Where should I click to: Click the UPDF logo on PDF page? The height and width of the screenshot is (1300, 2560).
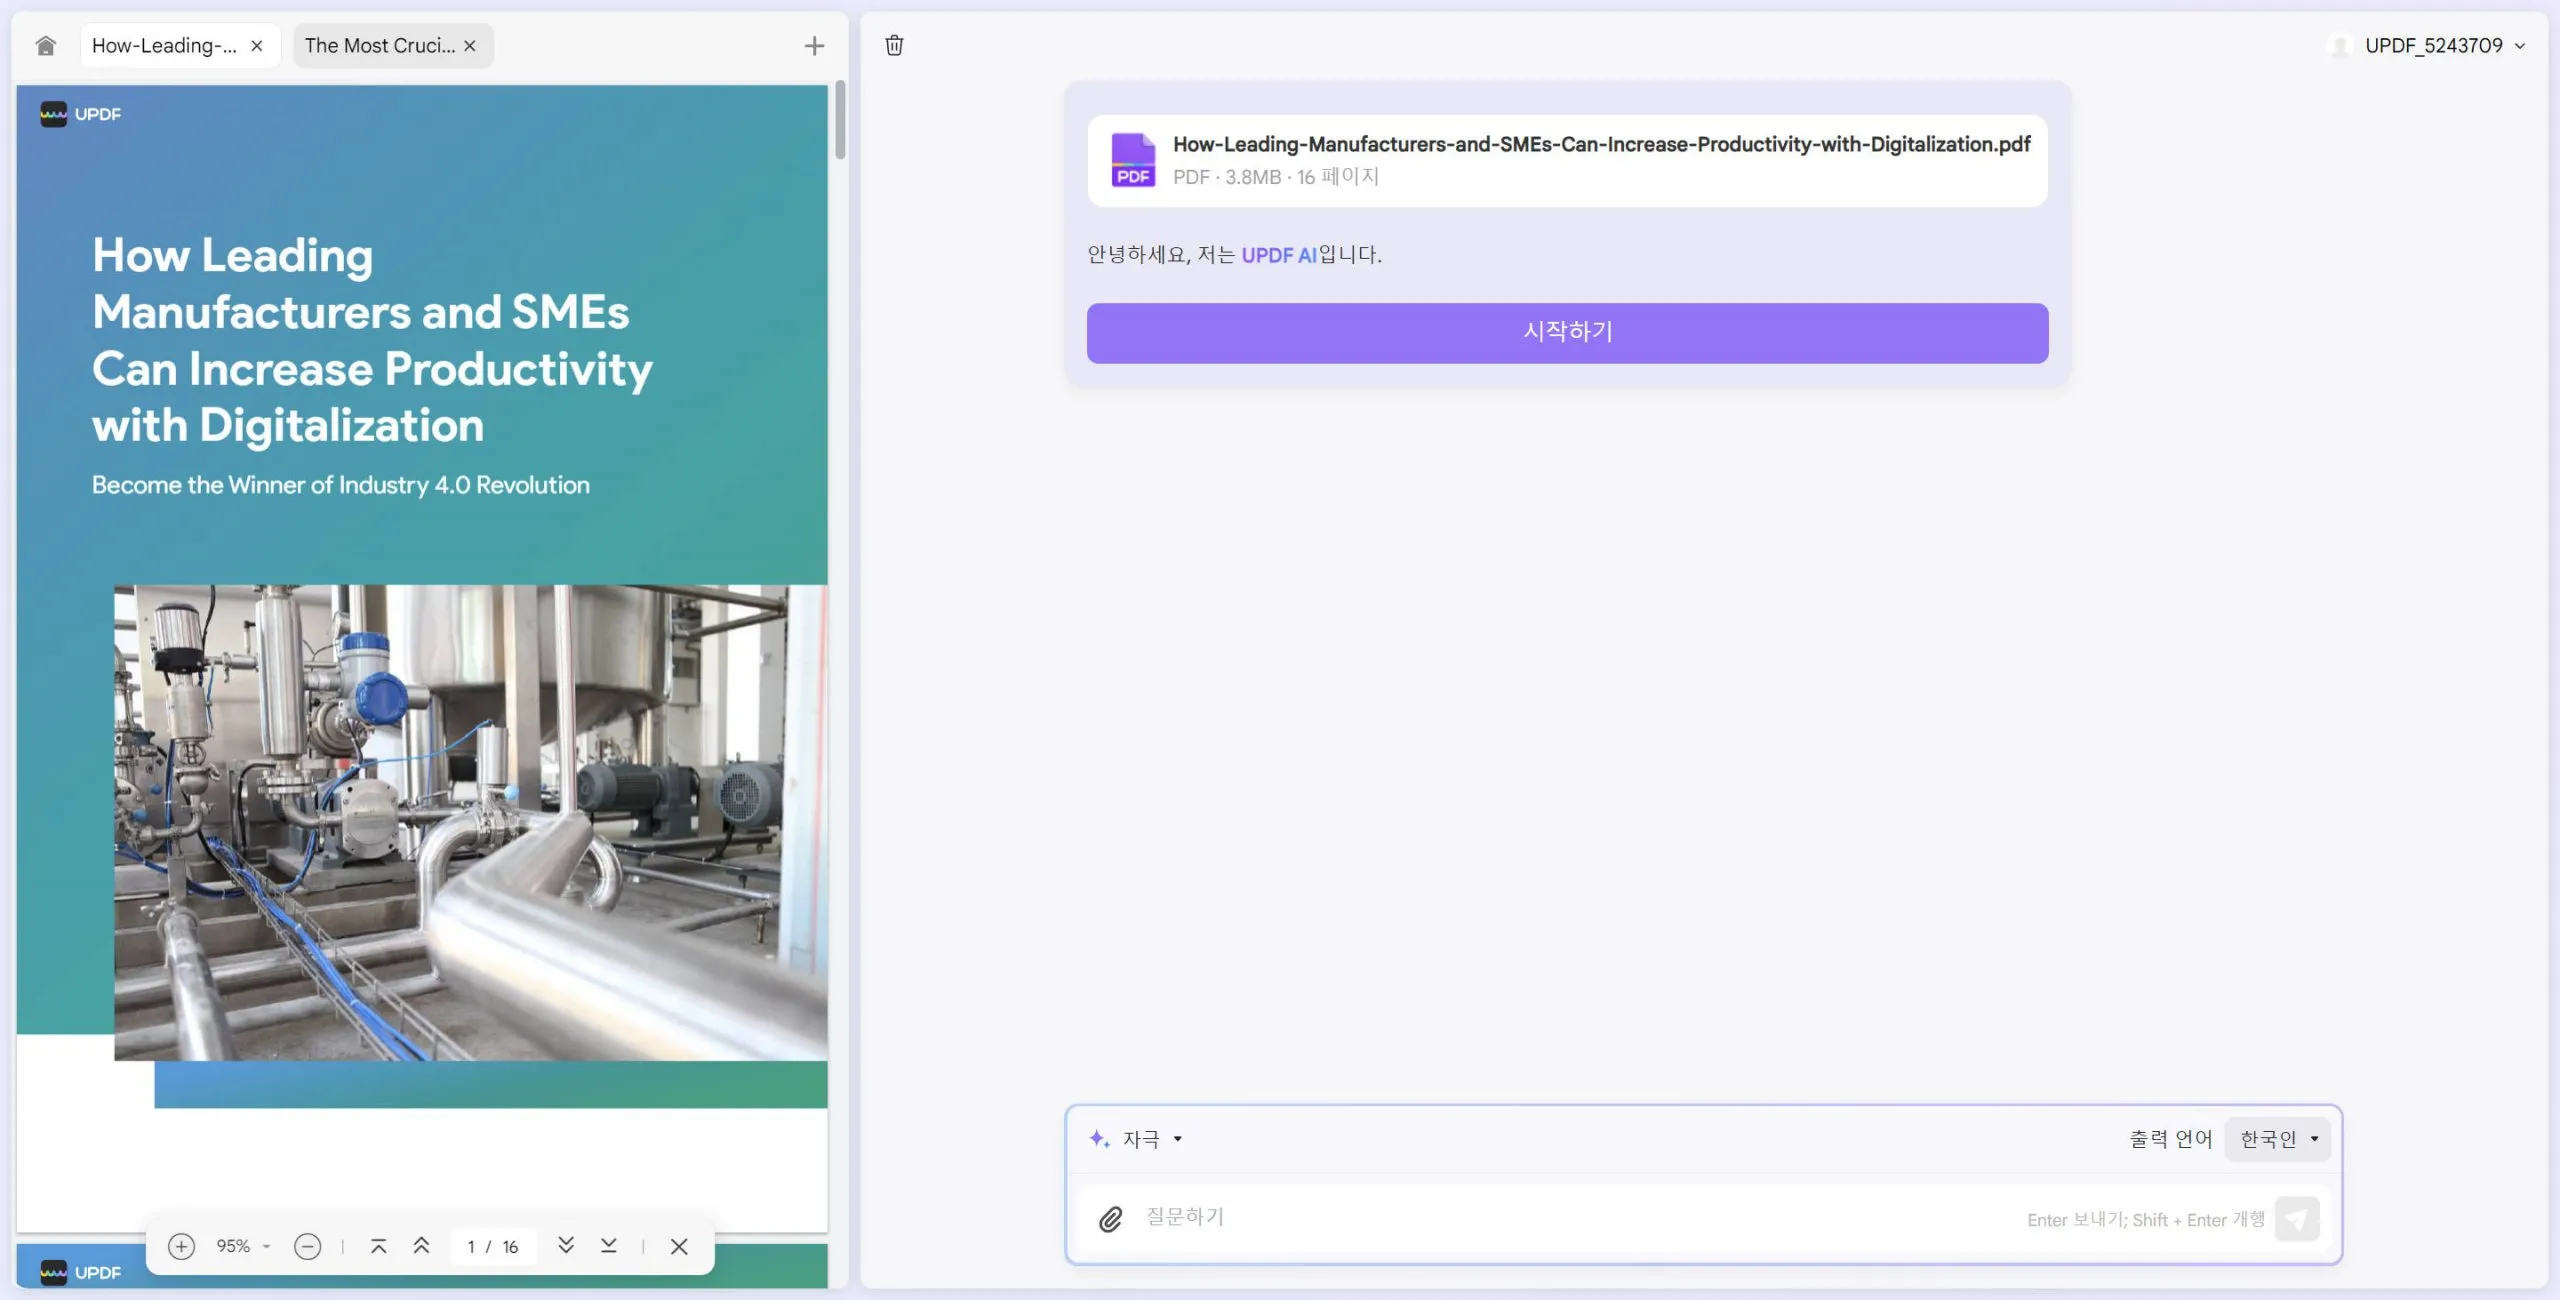coord(80,114)
